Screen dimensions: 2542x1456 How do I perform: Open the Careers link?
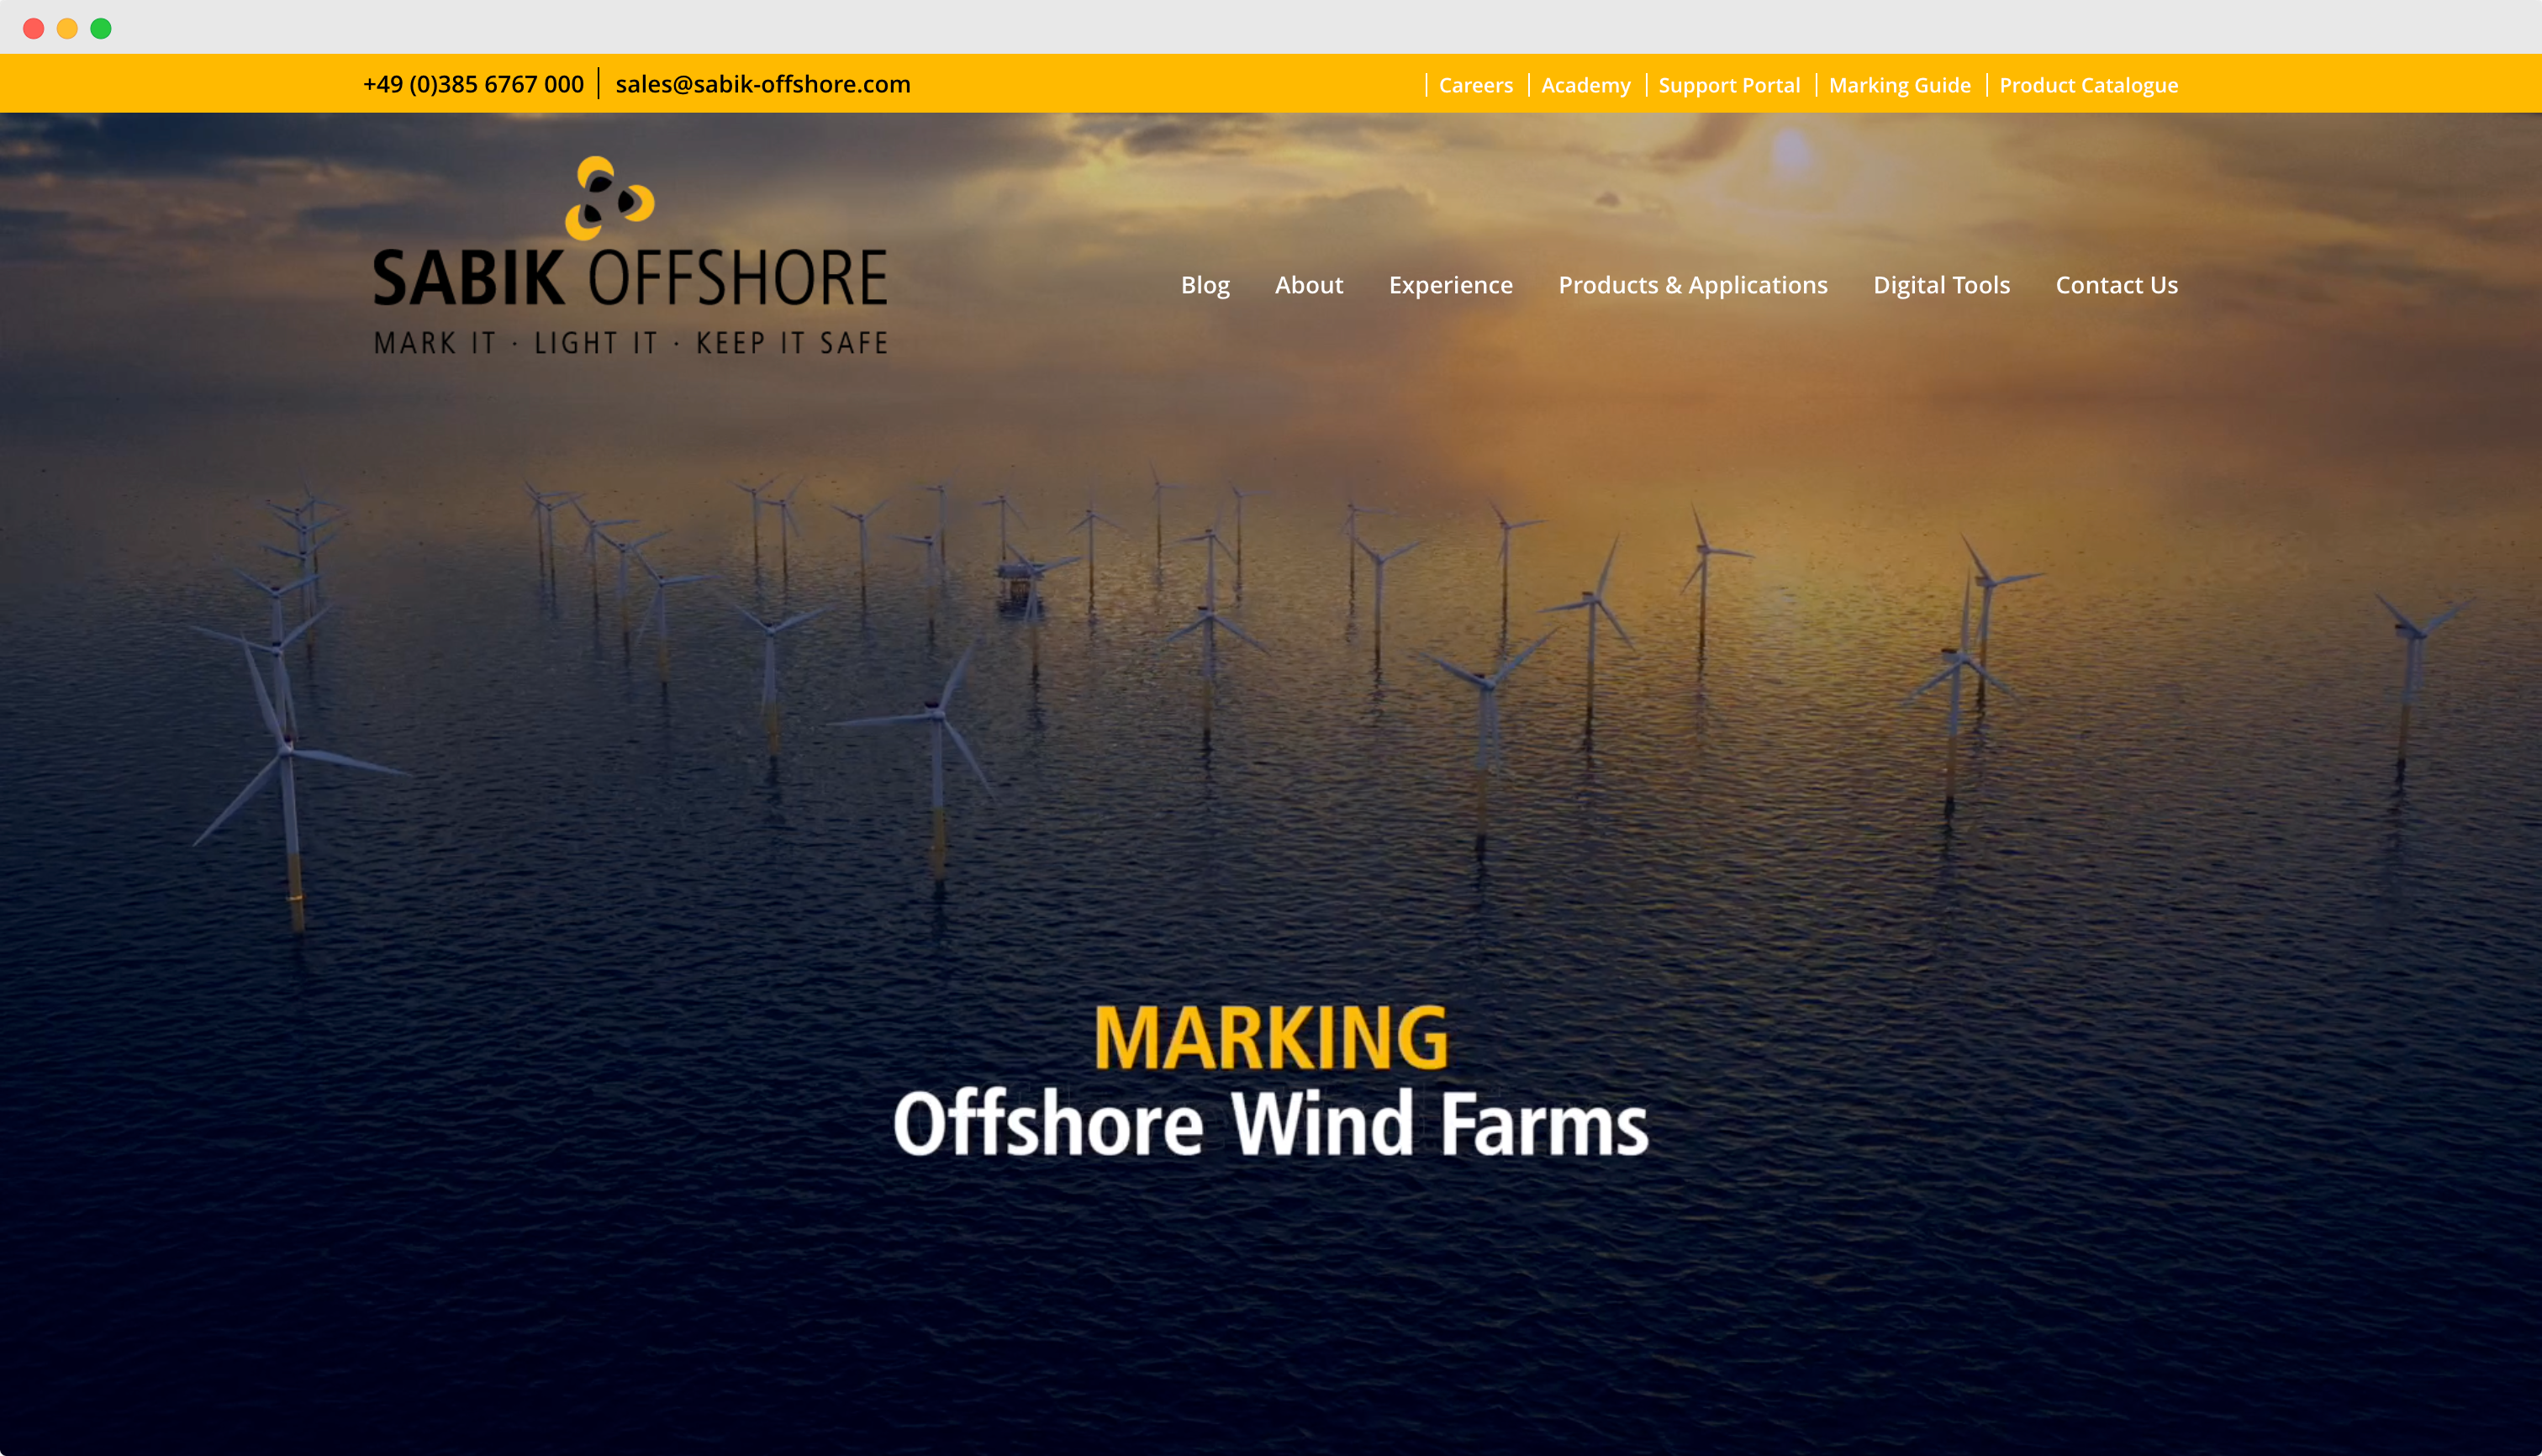(x=1475, y=85)
